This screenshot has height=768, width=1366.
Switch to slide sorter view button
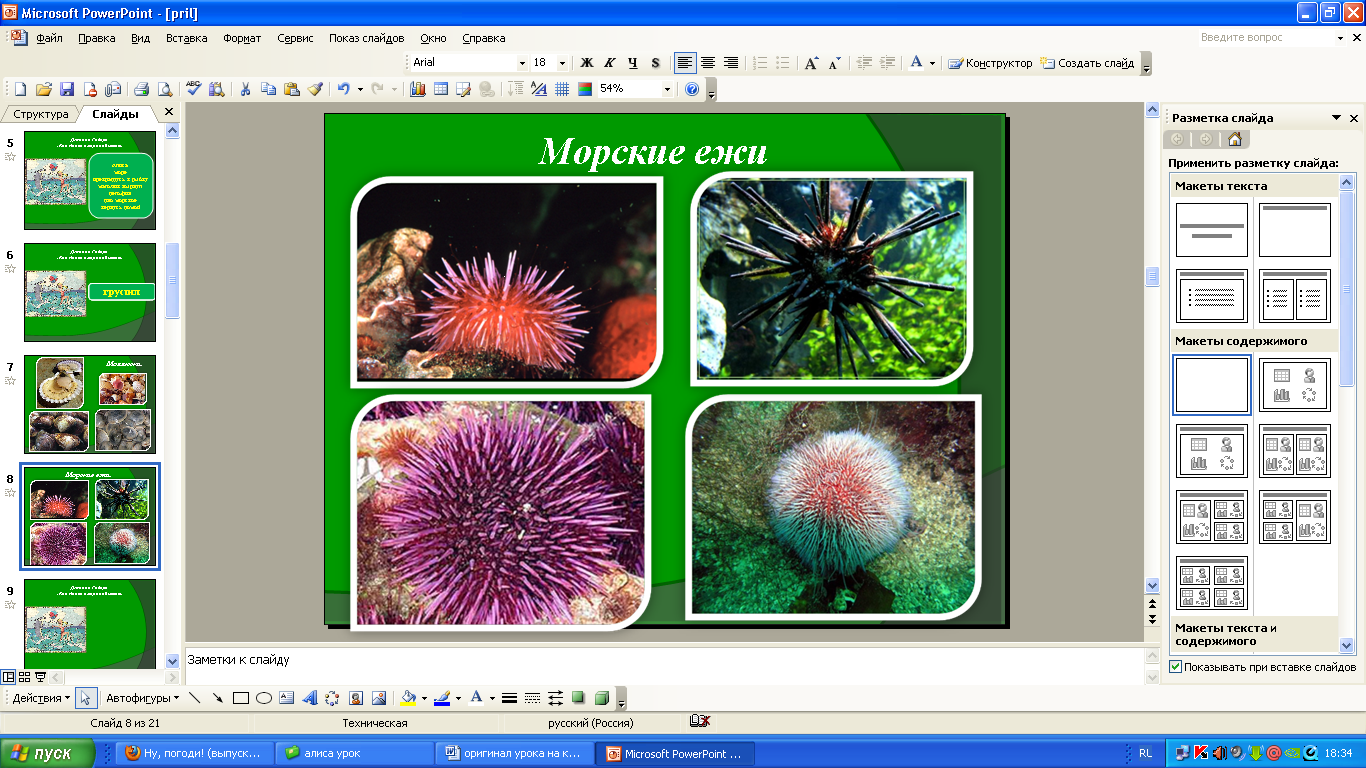(24, 677)
